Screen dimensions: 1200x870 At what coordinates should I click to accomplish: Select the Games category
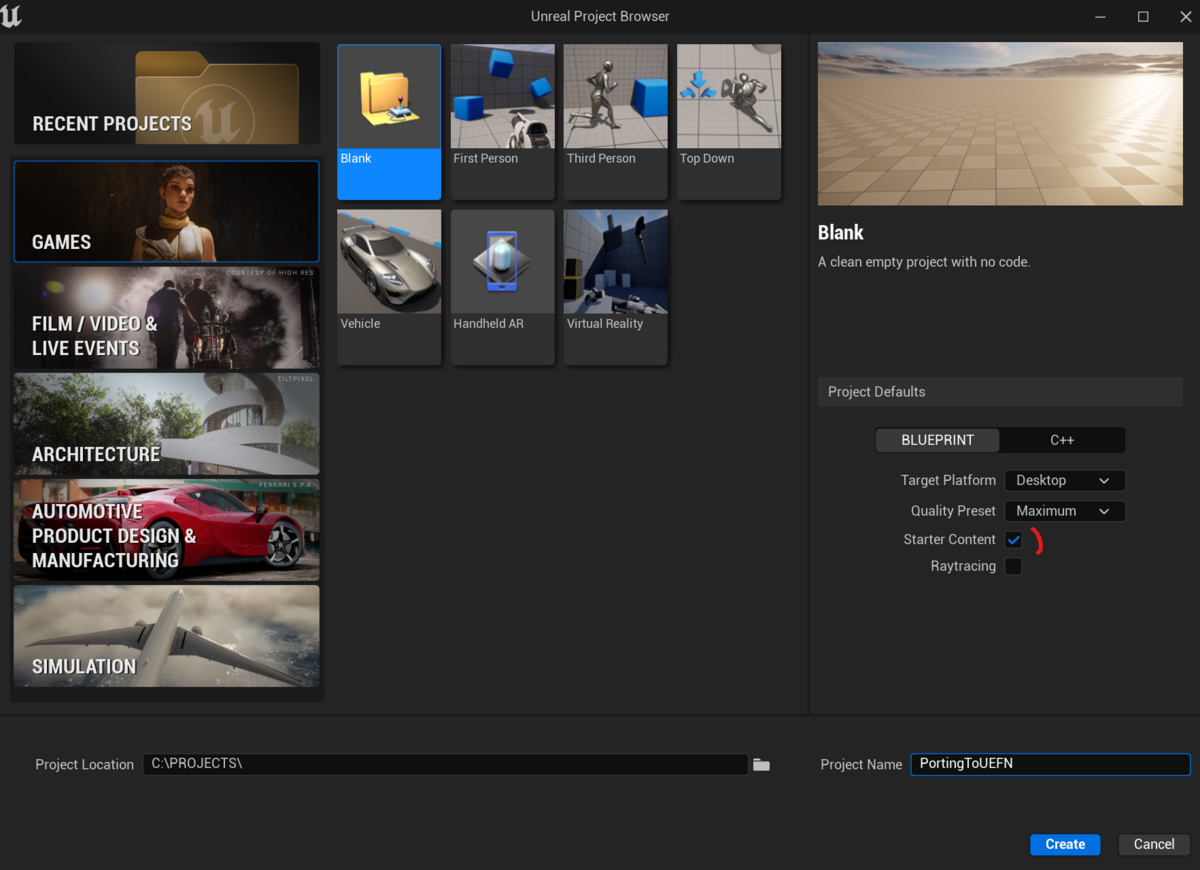167,212
